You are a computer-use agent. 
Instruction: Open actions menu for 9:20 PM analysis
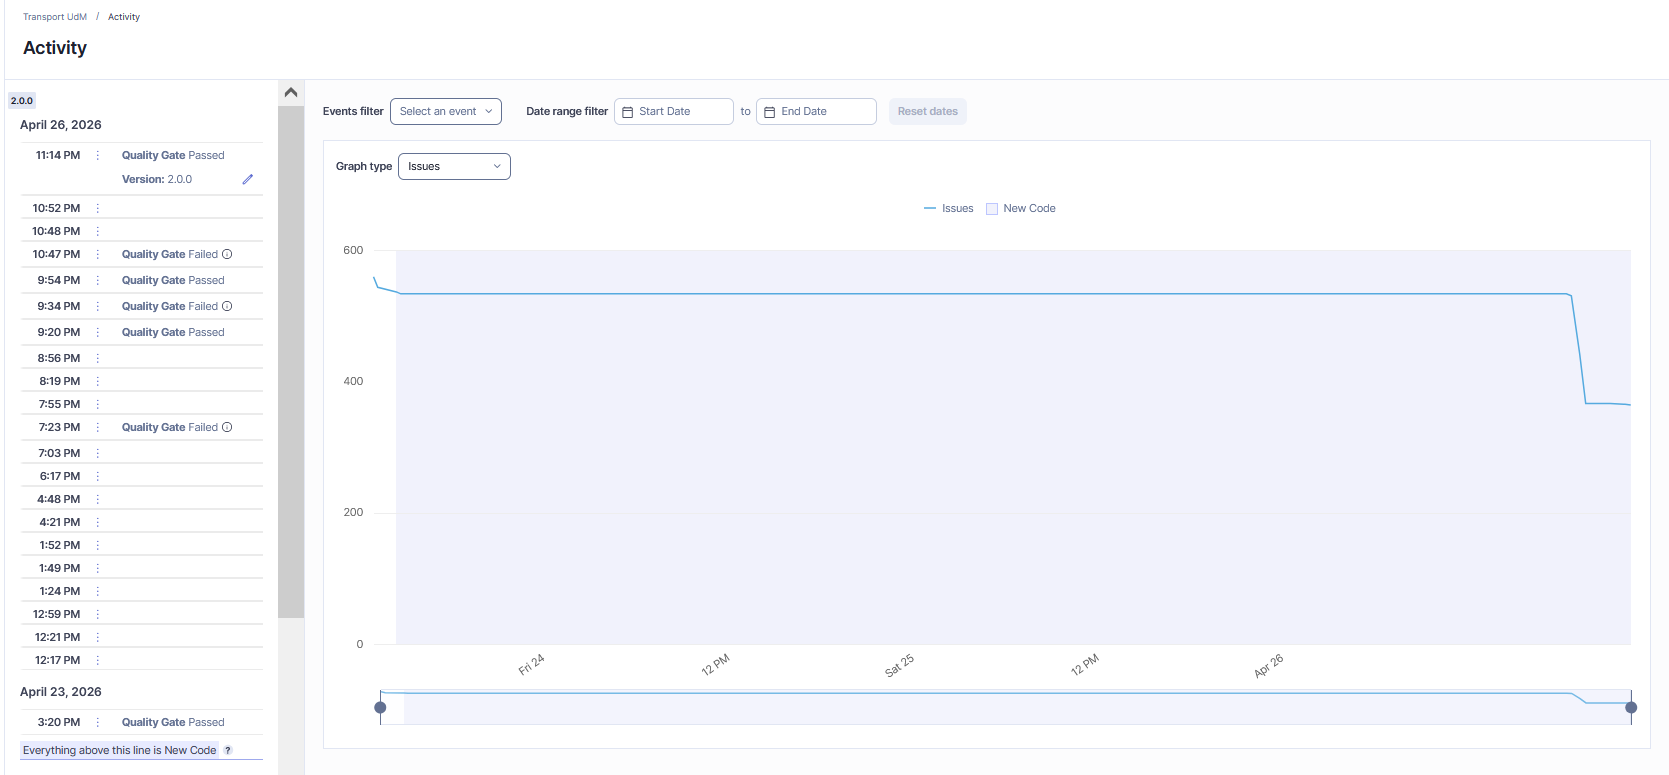(x=97, y=332)
